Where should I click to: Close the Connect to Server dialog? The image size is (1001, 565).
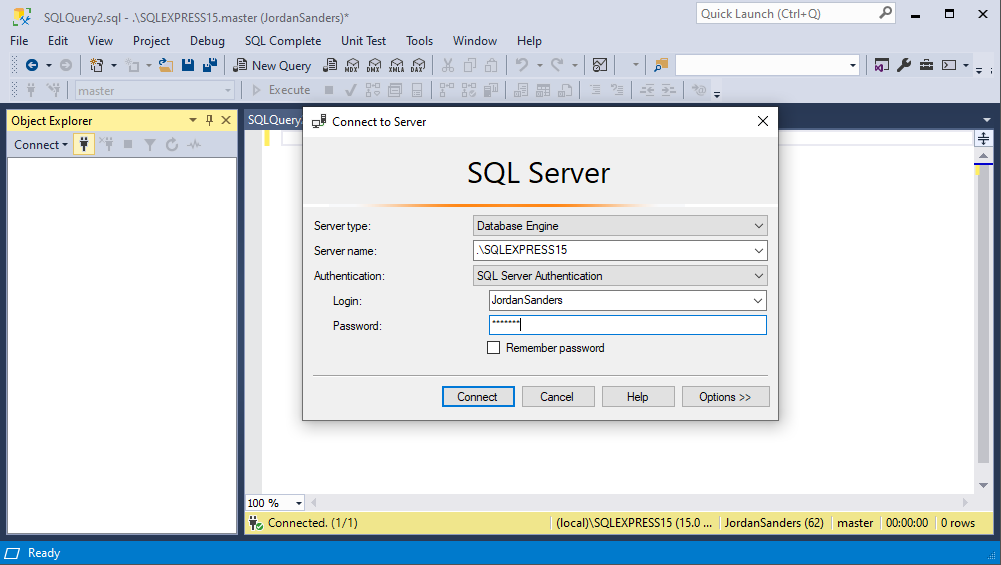click(763, 121)
